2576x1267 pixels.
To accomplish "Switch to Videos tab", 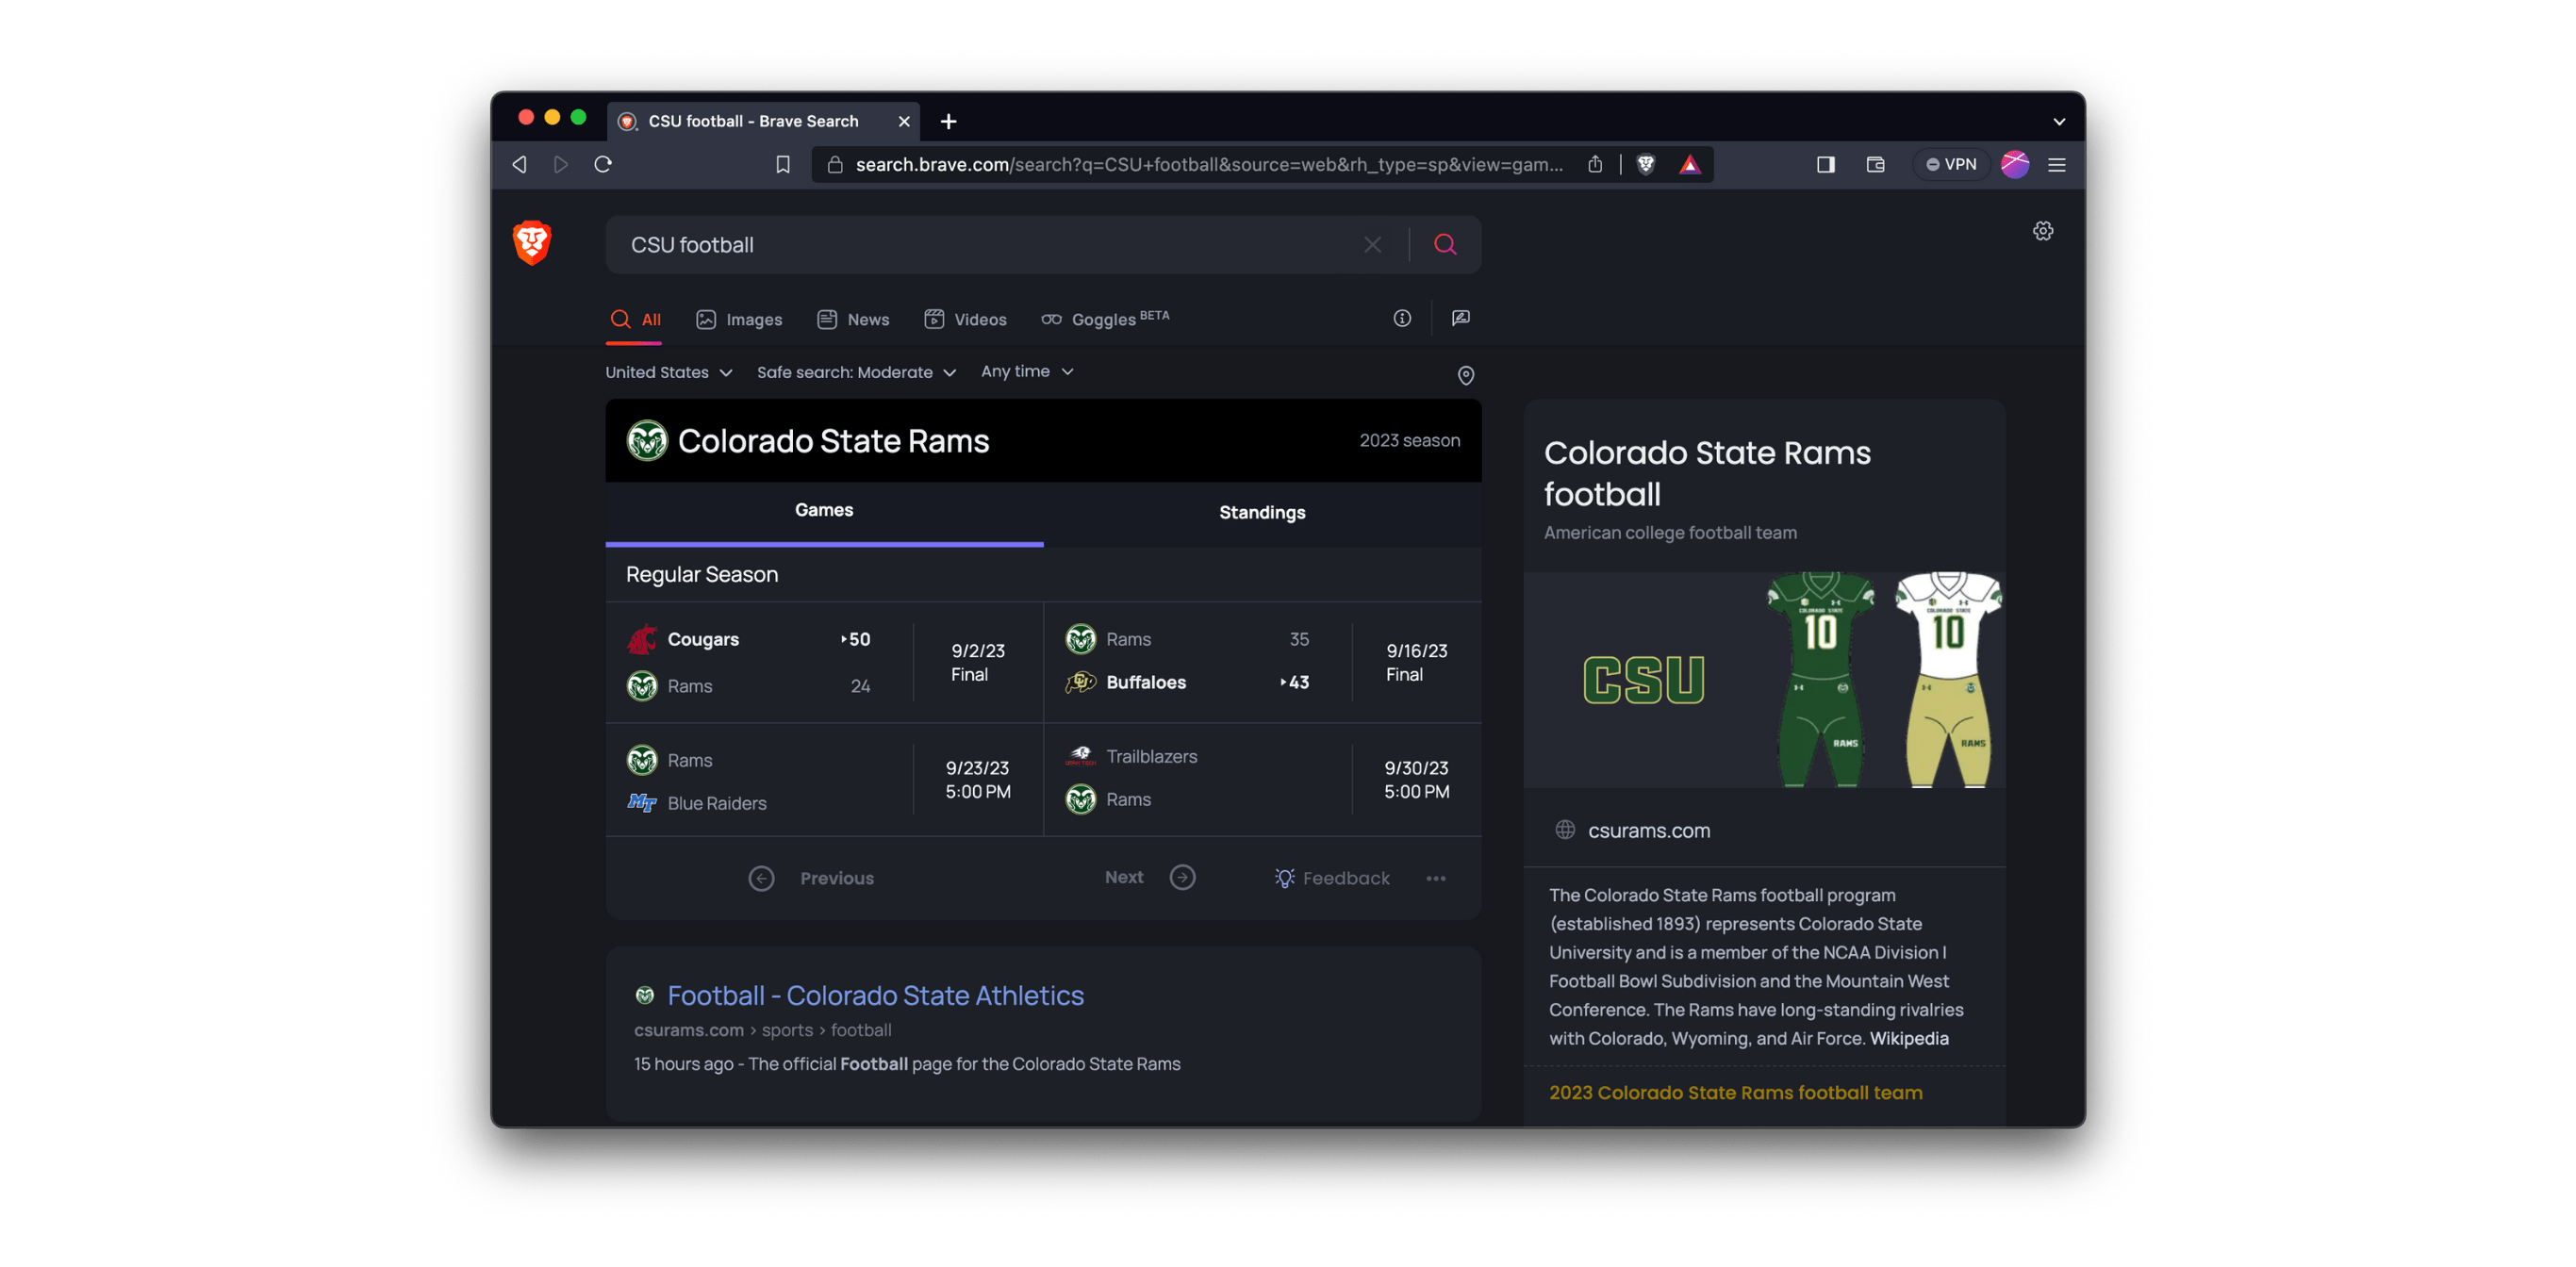I will pyautogui.click(x=965, y=319).
